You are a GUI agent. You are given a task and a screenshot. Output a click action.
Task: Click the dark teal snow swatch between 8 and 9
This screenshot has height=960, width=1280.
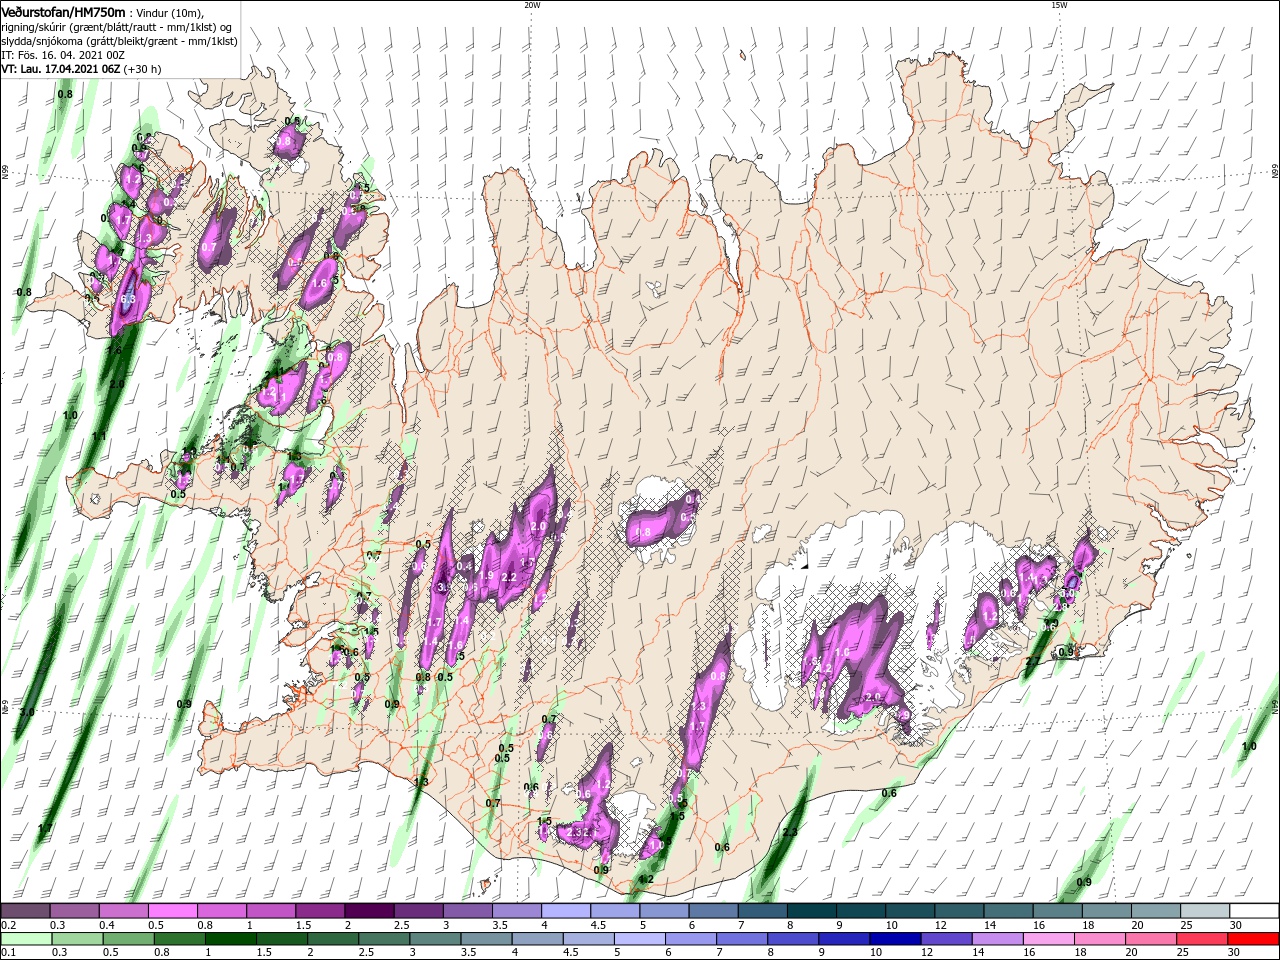tap(812, 911)
